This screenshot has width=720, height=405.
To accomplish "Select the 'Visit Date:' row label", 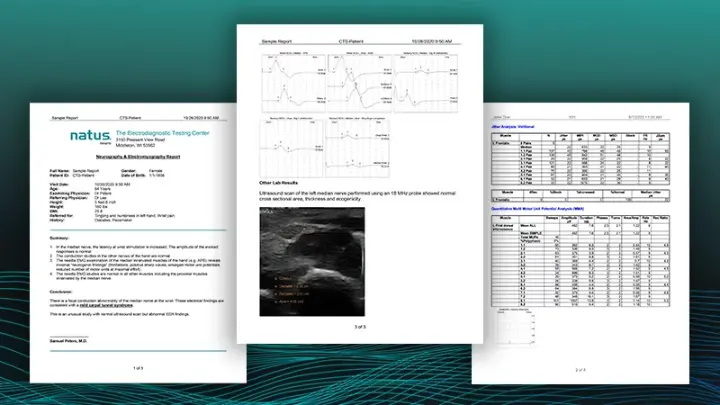I will pyautogui.click(x=59, y=185).
